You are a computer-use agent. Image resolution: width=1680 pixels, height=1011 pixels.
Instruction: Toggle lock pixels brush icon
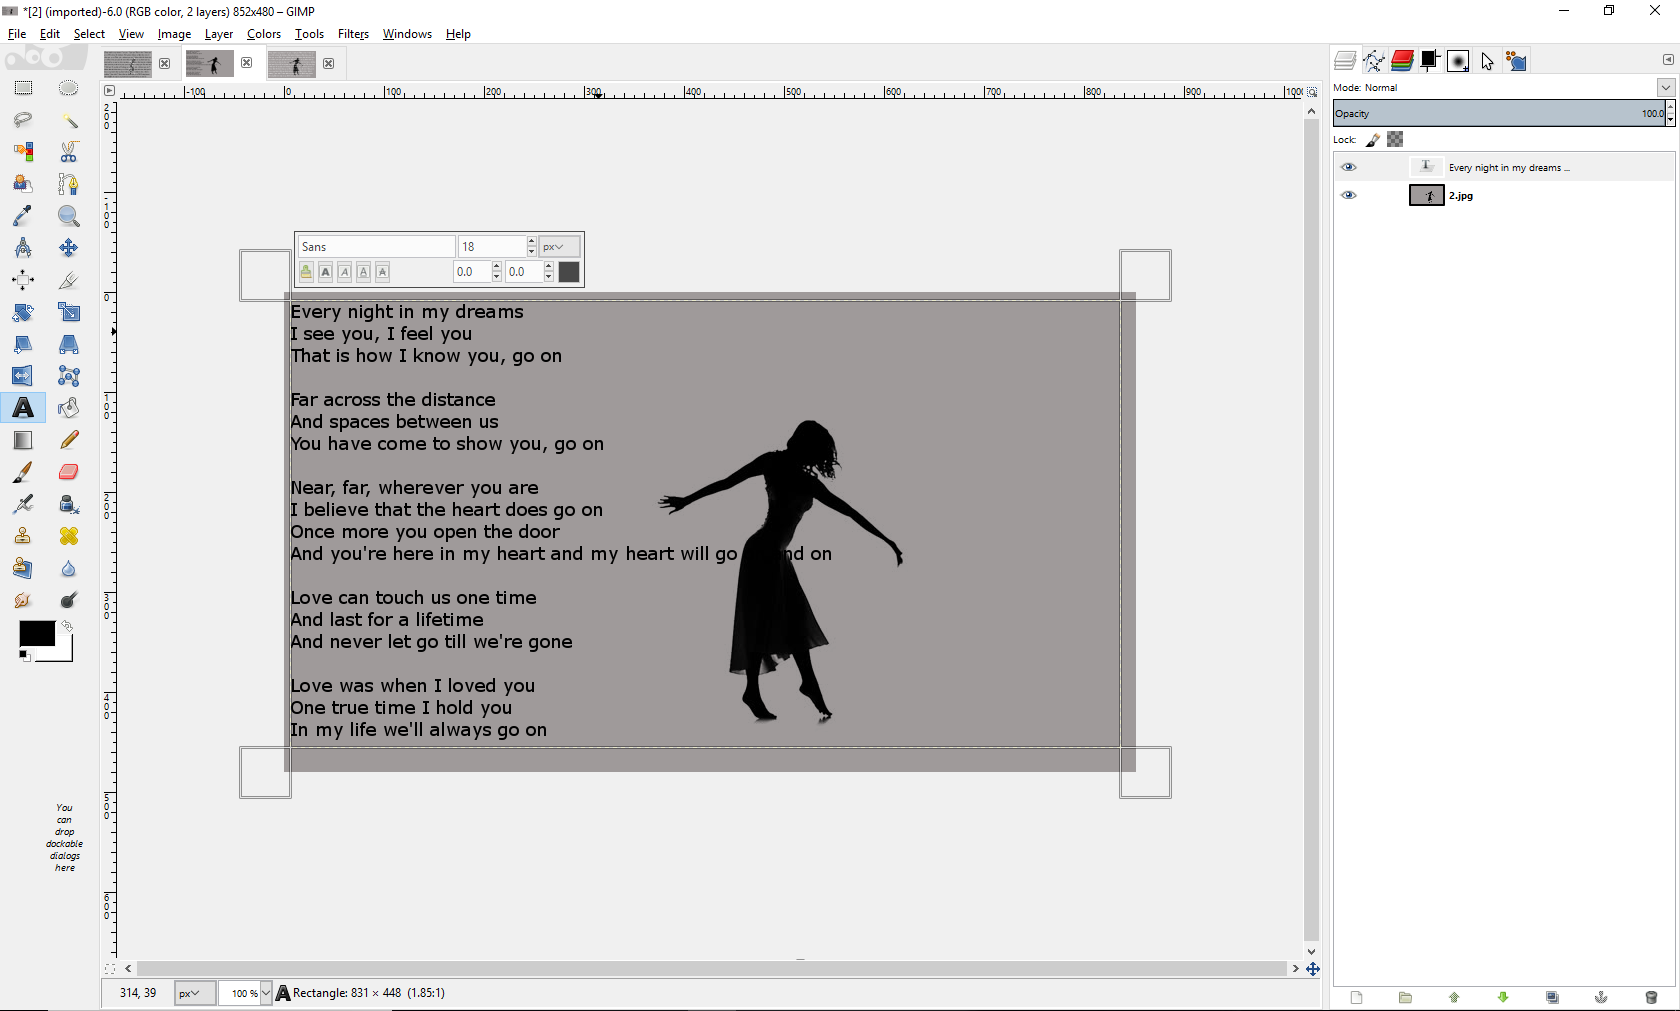(x=1373, y=140)
